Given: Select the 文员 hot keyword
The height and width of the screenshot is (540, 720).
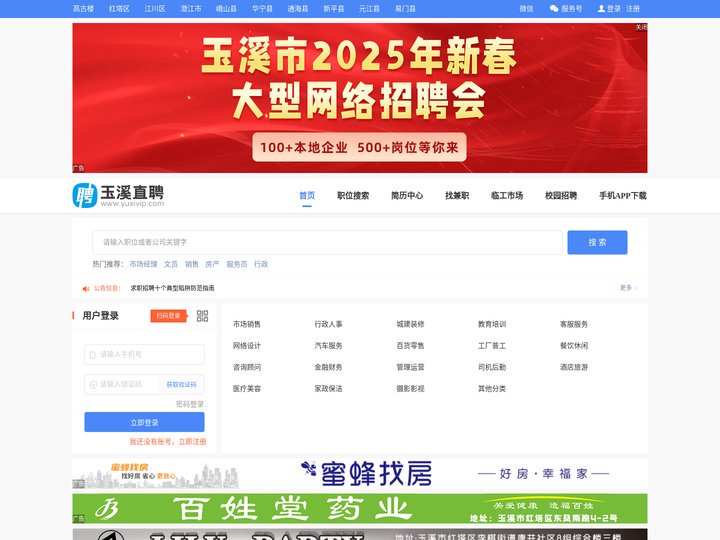Looking at the screenshot, I should (171, 264).
